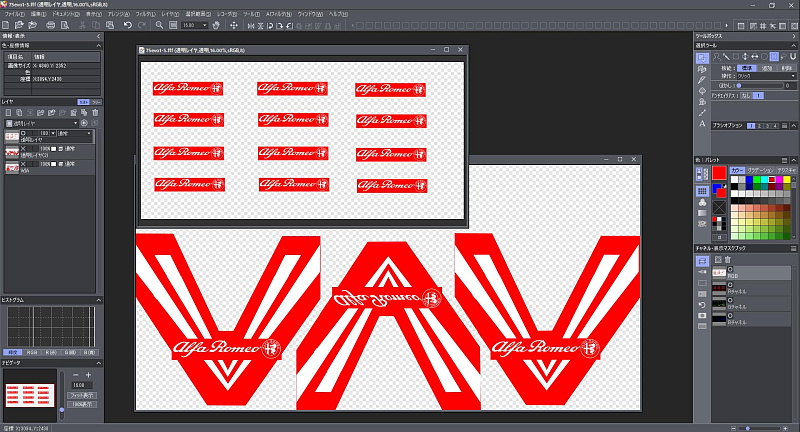Open the layer type dropdown

[75, 123]
